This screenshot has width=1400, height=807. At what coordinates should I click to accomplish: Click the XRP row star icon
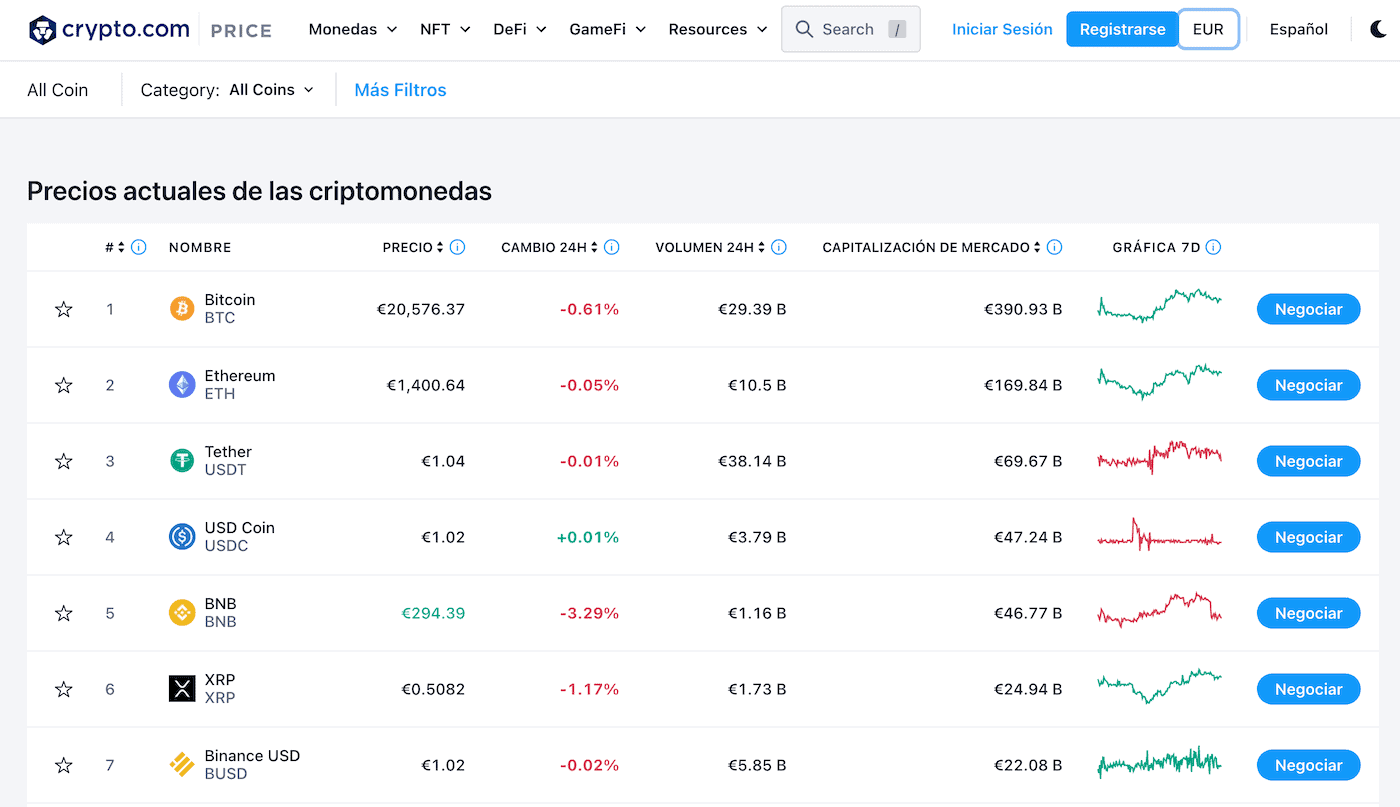(x=64, y=689)
